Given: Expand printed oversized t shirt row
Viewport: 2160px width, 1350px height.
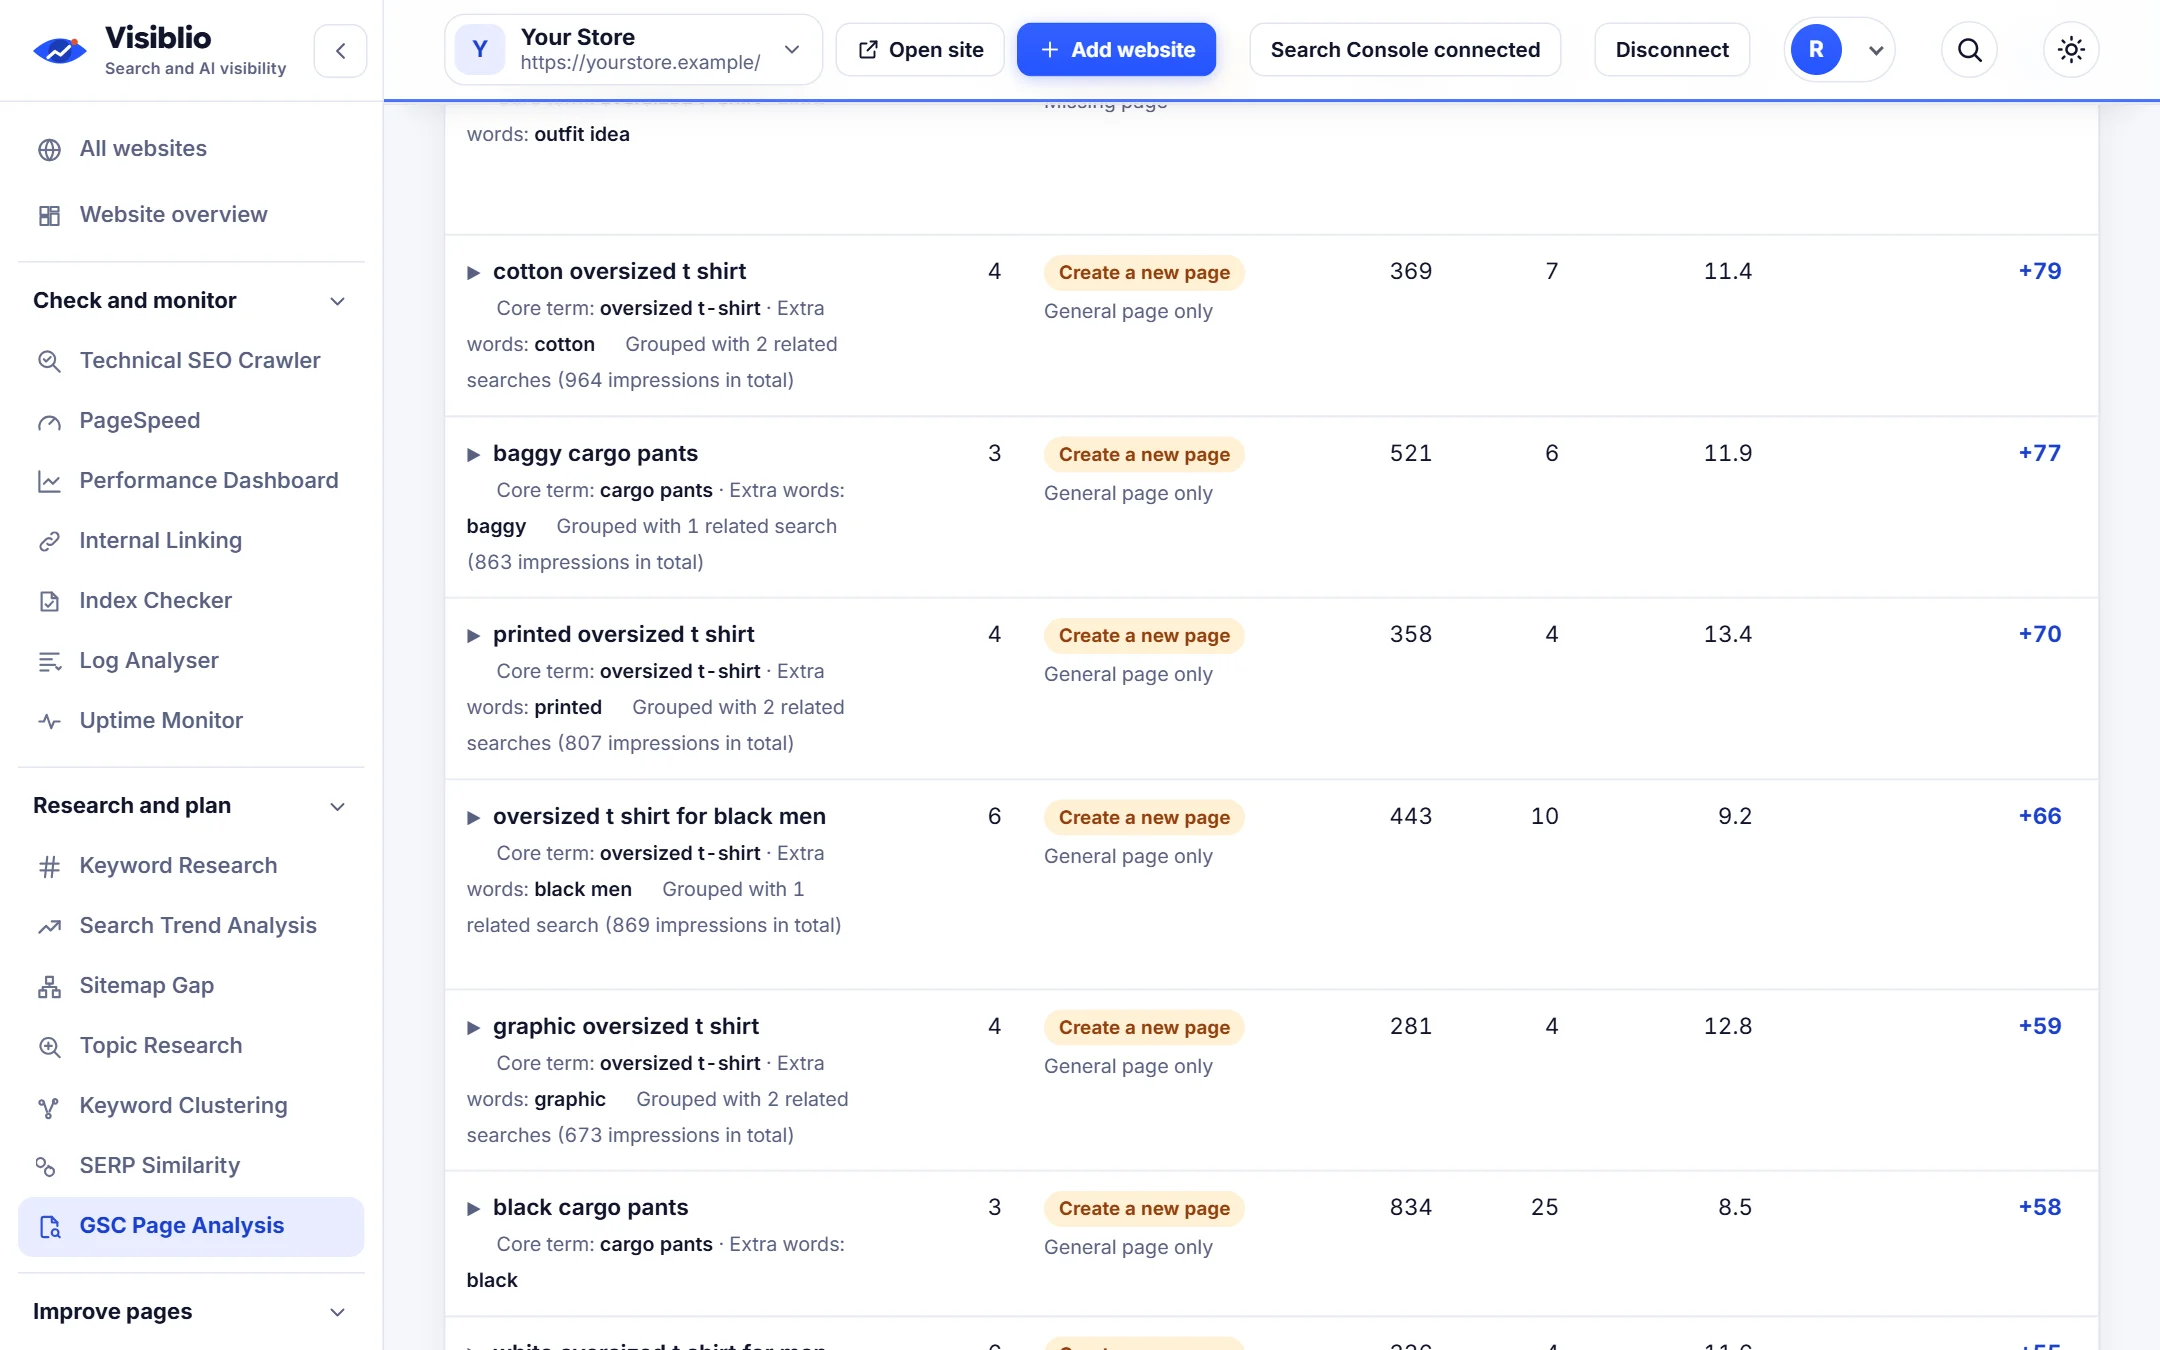Looking at the screenshot, I should [x=473, y=635].
